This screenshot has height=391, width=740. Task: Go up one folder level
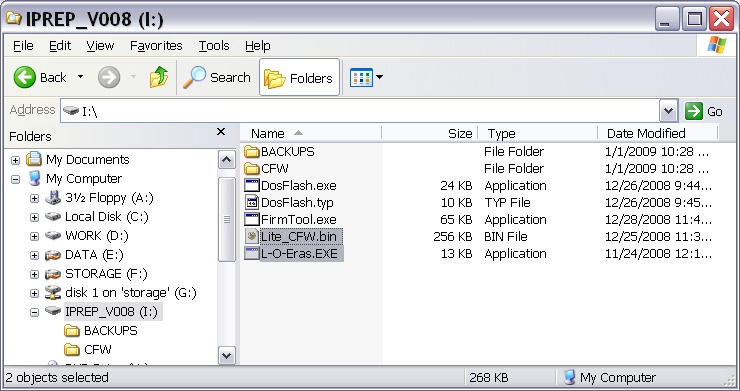159,77
